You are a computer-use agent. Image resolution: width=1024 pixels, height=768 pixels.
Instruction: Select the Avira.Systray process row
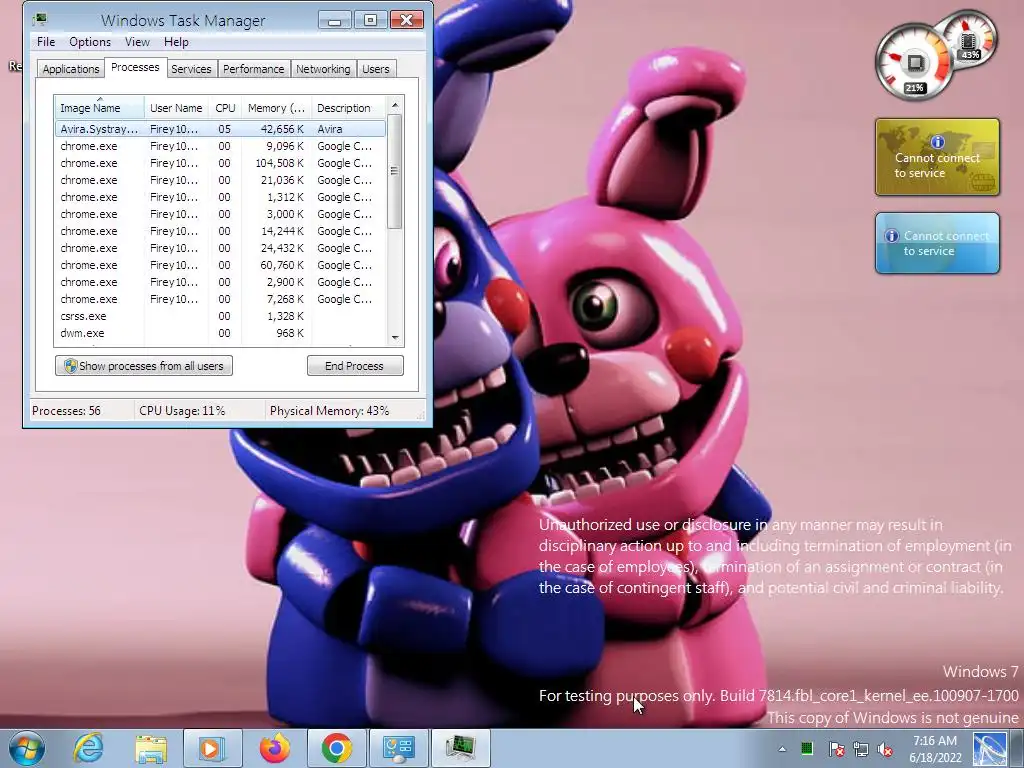[x=221, y=129]
